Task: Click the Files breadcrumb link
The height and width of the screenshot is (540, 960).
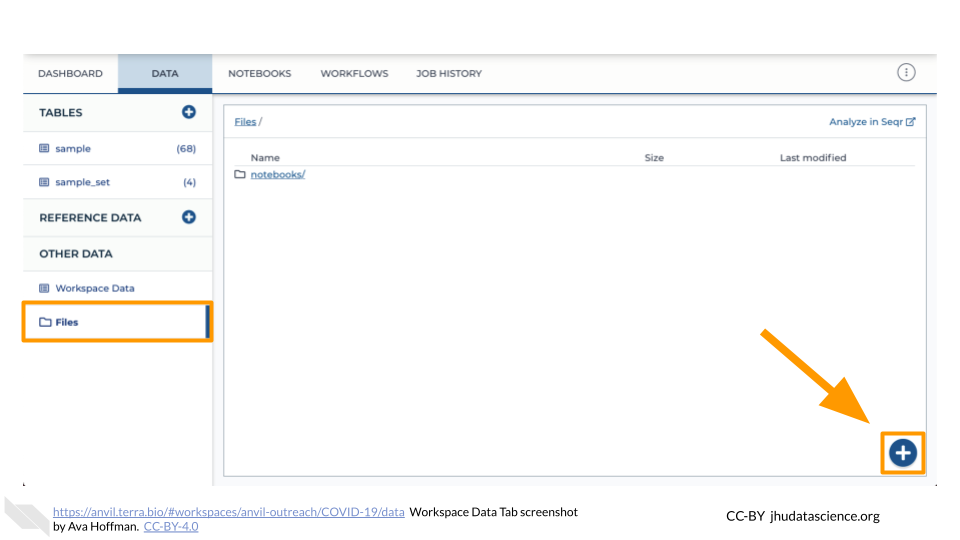Action: coord(245,122)
